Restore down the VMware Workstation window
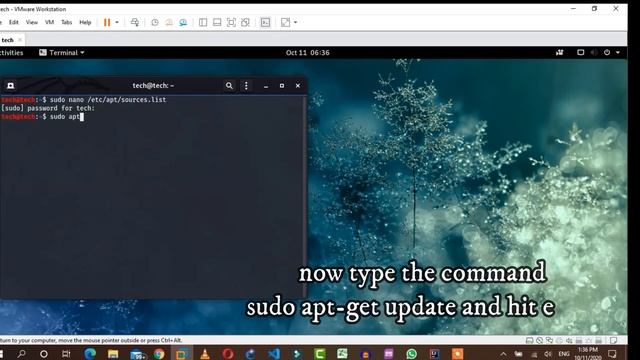The image size is (640, 360). point(594,9)
